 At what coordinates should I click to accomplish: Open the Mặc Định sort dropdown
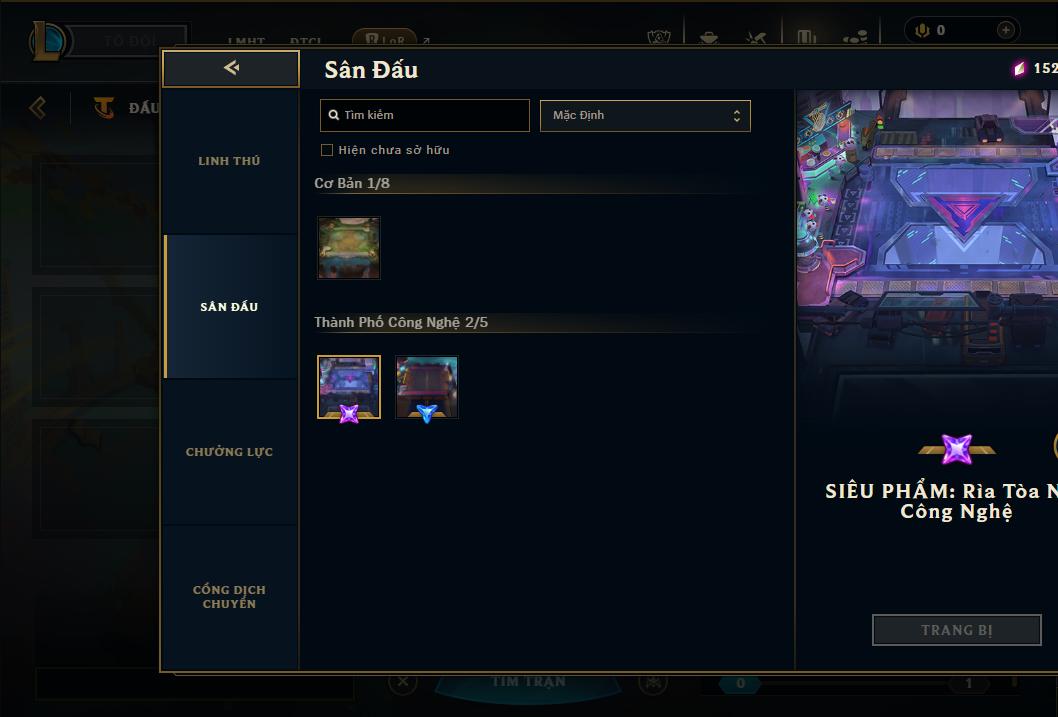(645, 115)
